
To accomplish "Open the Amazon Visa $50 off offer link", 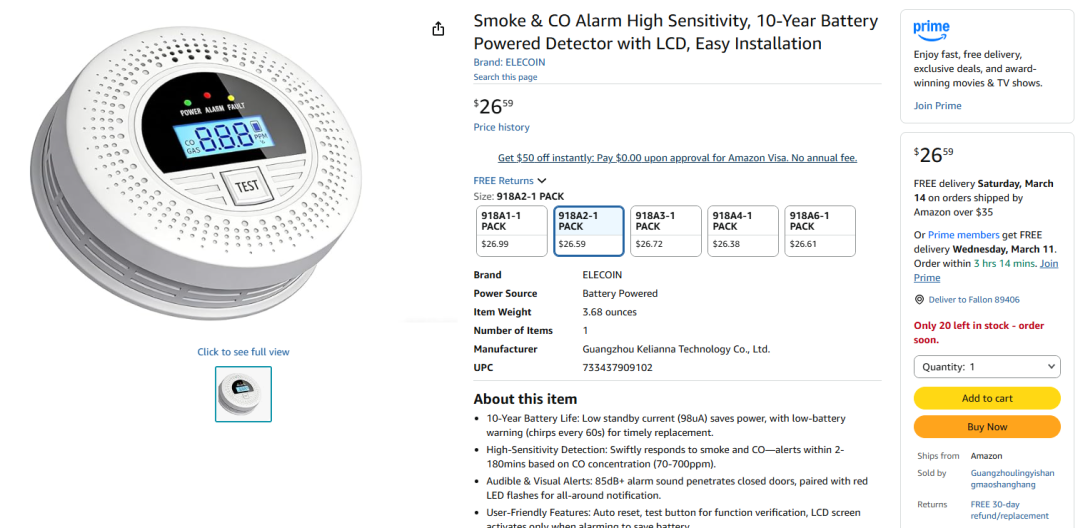I will [x=677, y=158].
